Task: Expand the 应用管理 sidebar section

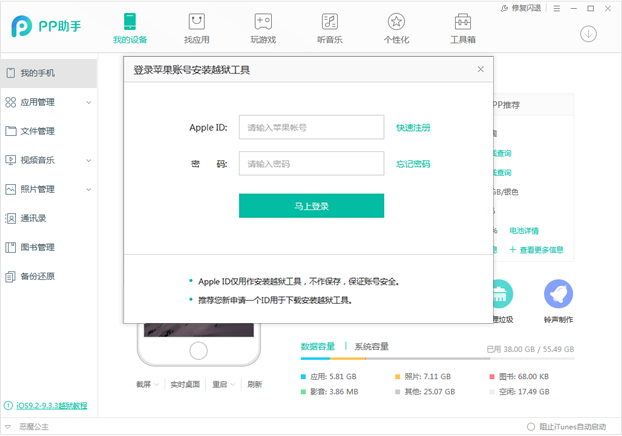Action: click(x=88, y=102)
